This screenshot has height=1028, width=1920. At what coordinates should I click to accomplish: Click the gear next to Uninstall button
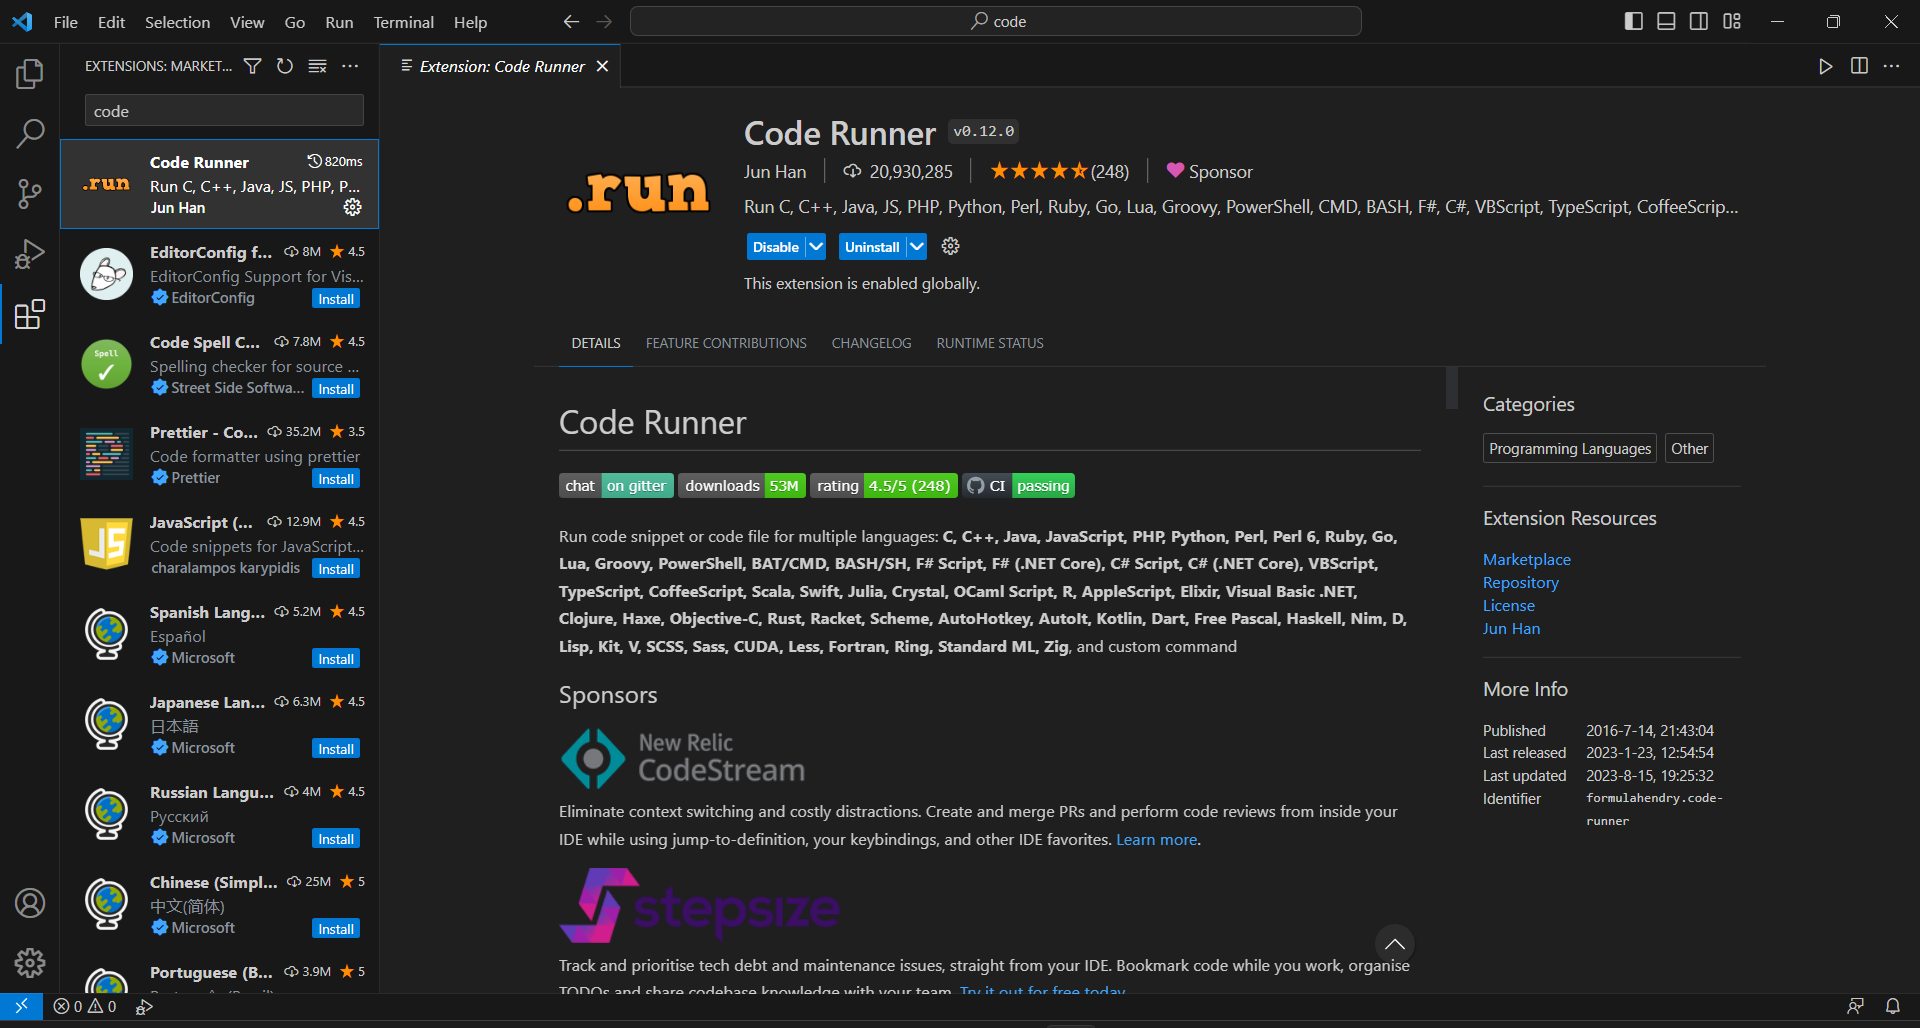pyautogui.click(x=951, y=246)
